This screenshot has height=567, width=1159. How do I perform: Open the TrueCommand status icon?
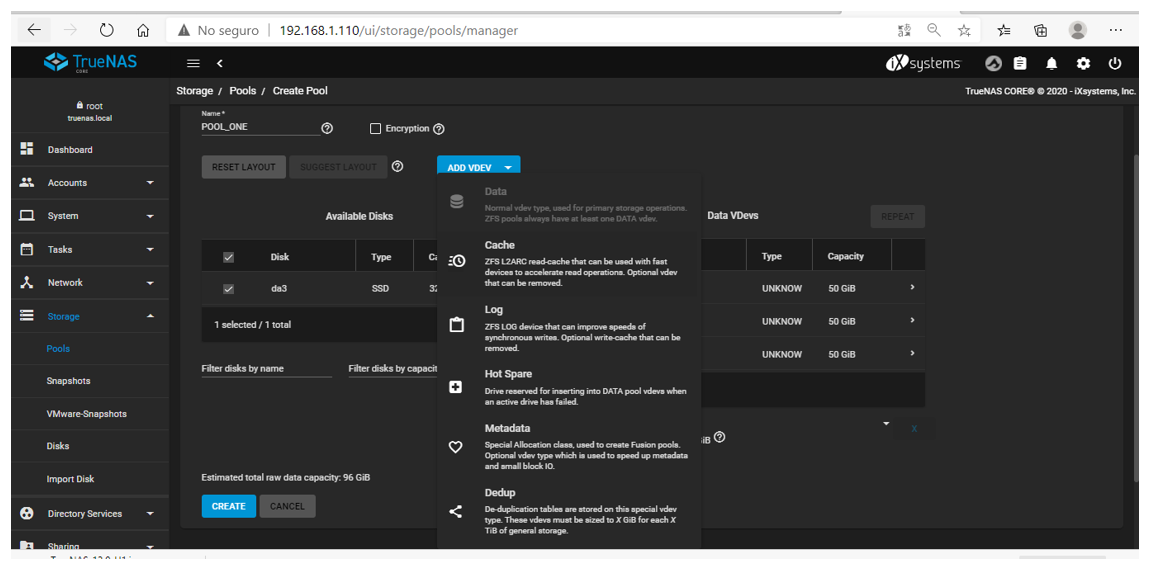pyautogui.click(x=993, y=64)
